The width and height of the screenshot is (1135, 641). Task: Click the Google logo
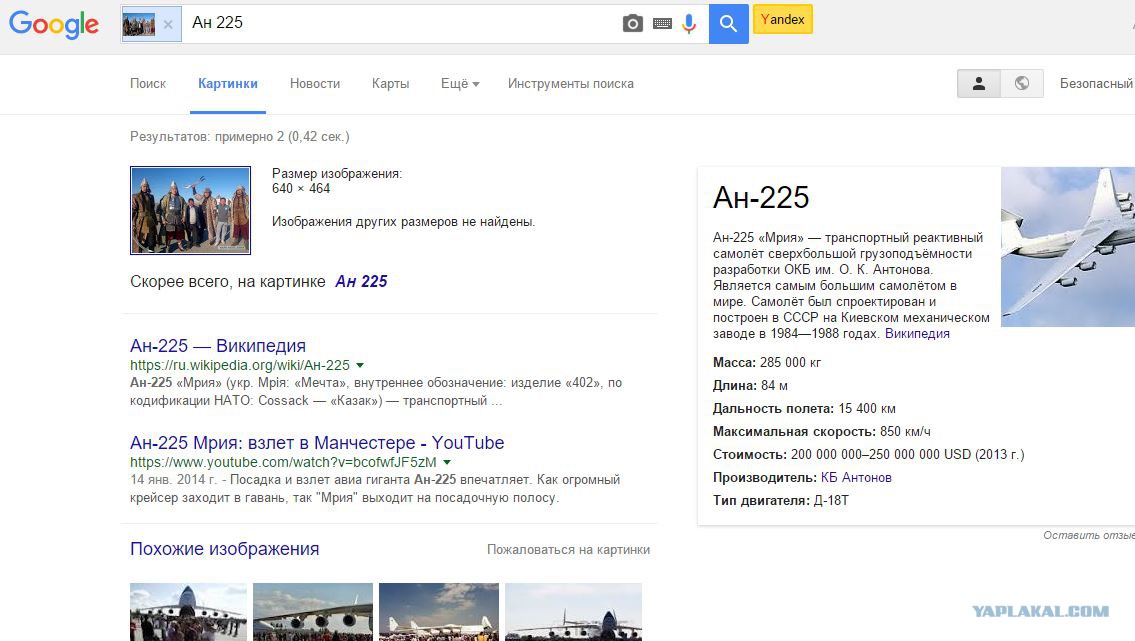(x=54, y=23)
